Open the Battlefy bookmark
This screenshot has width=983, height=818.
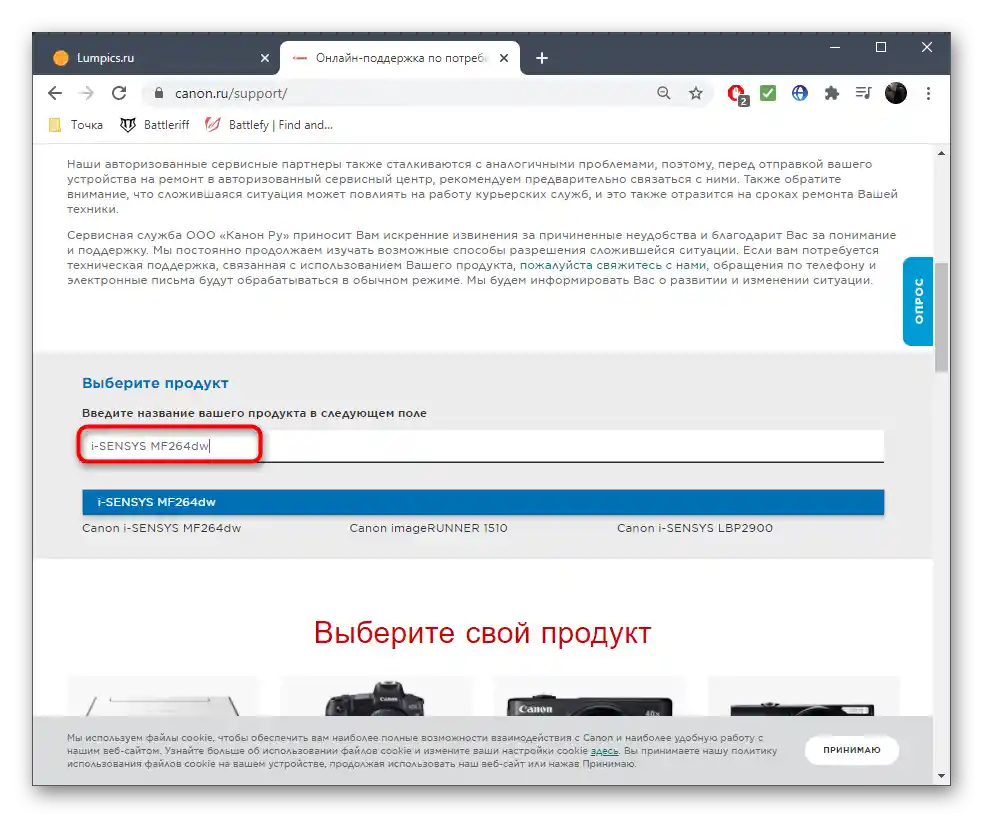click(268, 125)
